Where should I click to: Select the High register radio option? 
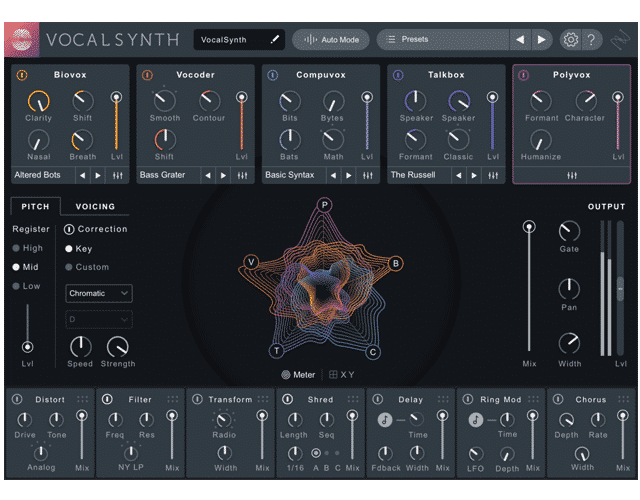[x=16, y=248]
